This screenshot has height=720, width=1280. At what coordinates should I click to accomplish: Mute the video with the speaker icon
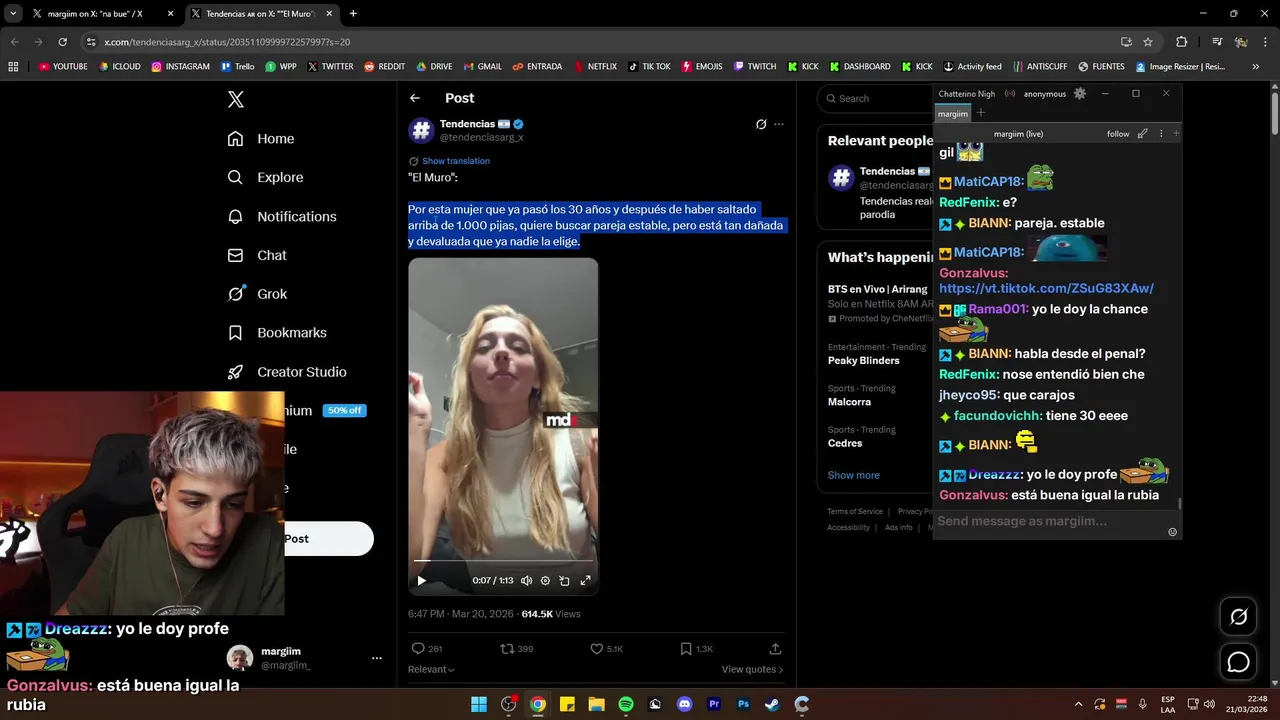pyautogui.click(x=526, y=580)
